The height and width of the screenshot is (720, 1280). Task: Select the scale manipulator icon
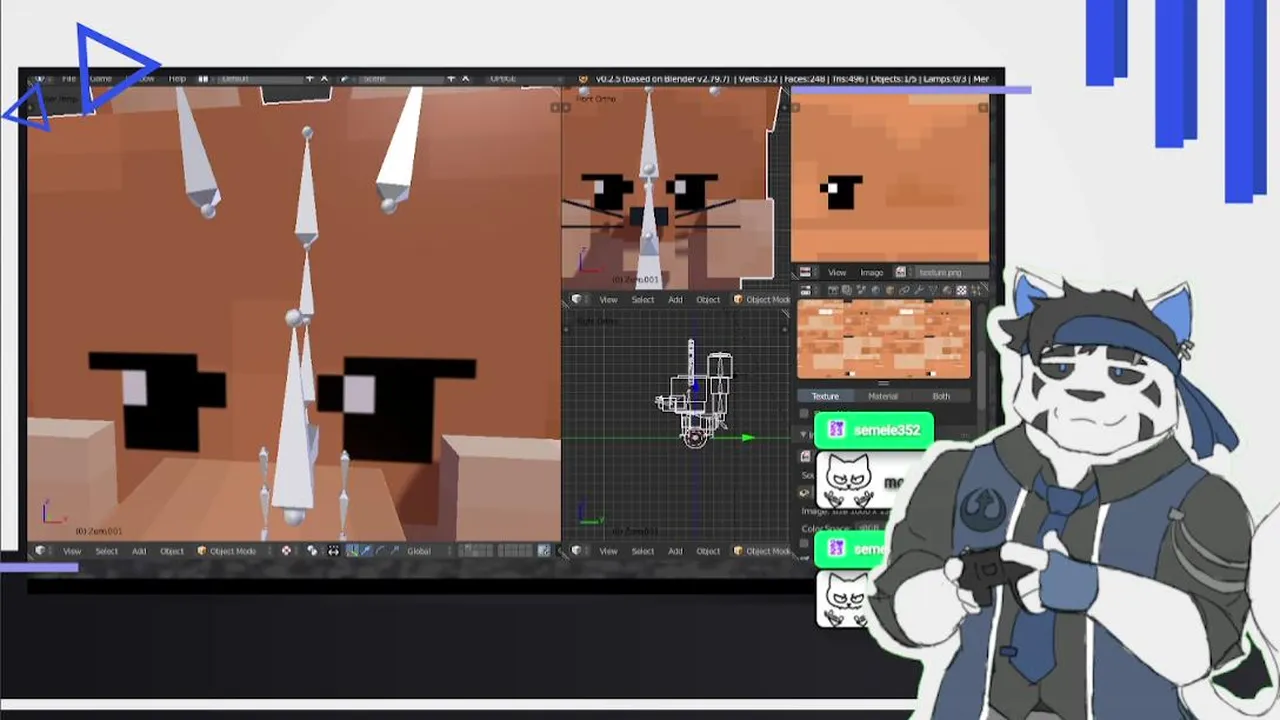click(394, 551)
